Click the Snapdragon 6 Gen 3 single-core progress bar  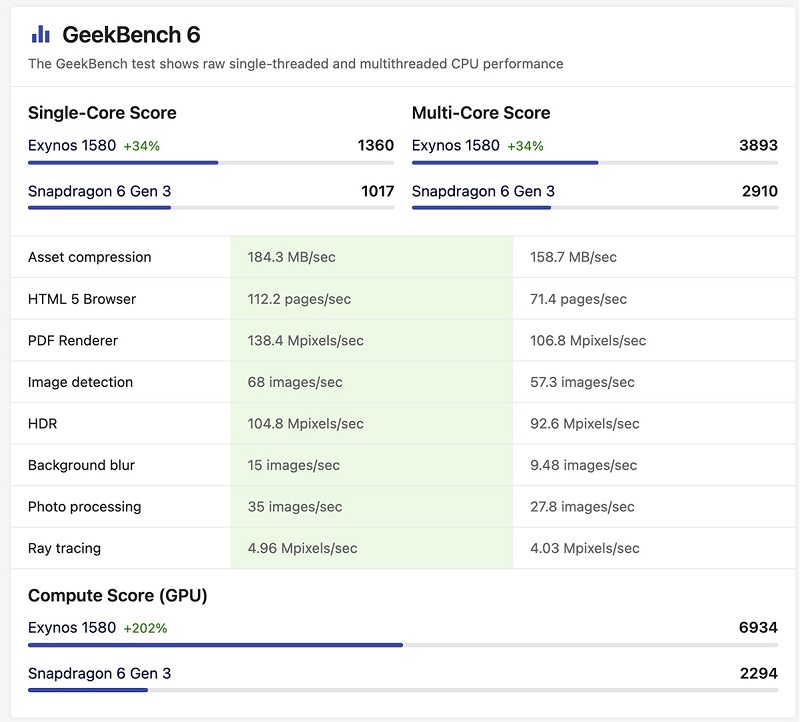(211, 208)
